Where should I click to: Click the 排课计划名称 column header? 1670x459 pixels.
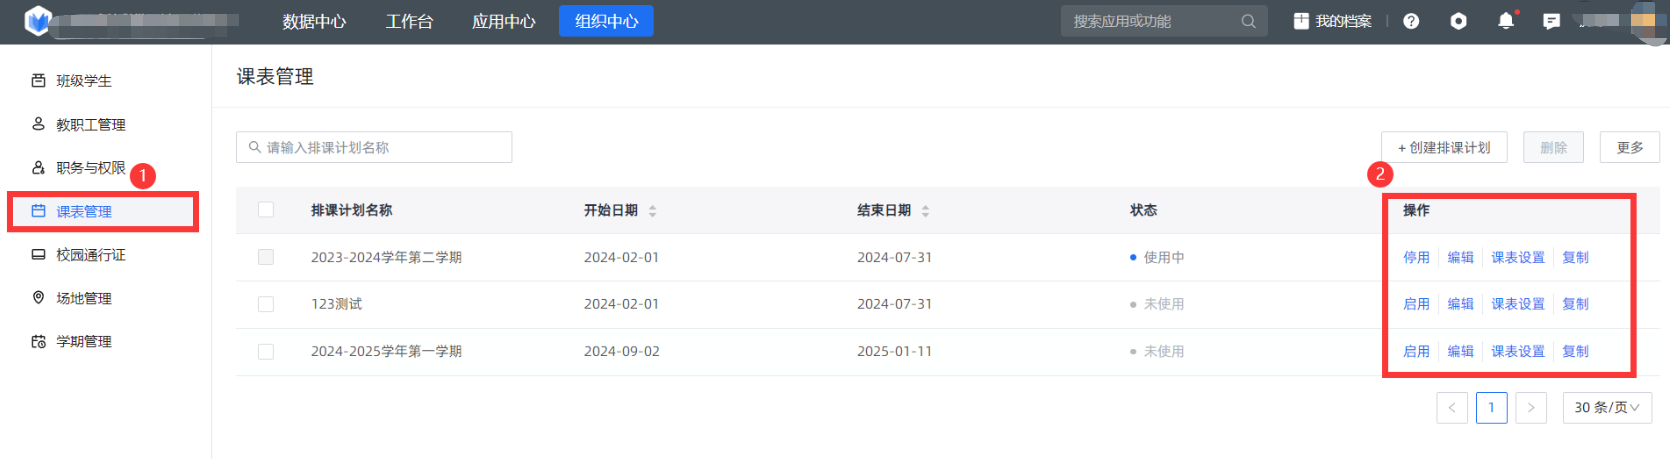pyautogui.click(x=351, y=210)
